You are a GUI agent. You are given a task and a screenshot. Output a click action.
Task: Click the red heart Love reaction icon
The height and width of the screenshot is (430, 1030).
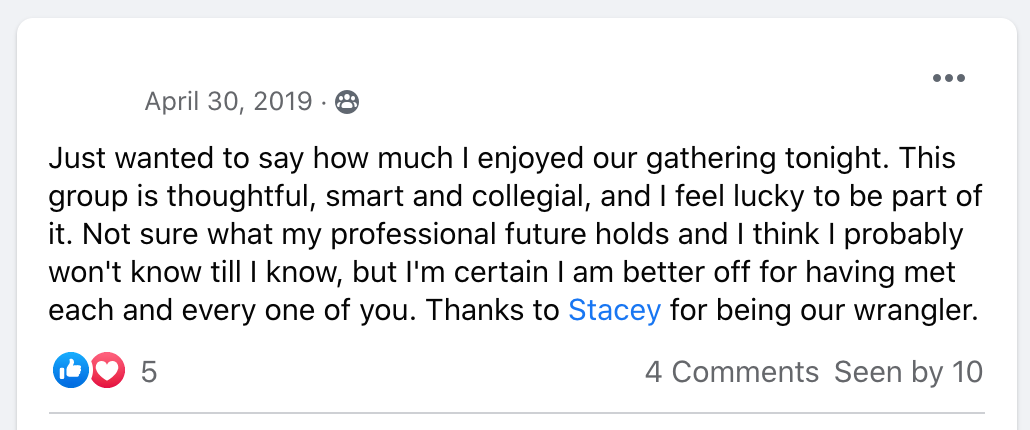pos(107,372)
